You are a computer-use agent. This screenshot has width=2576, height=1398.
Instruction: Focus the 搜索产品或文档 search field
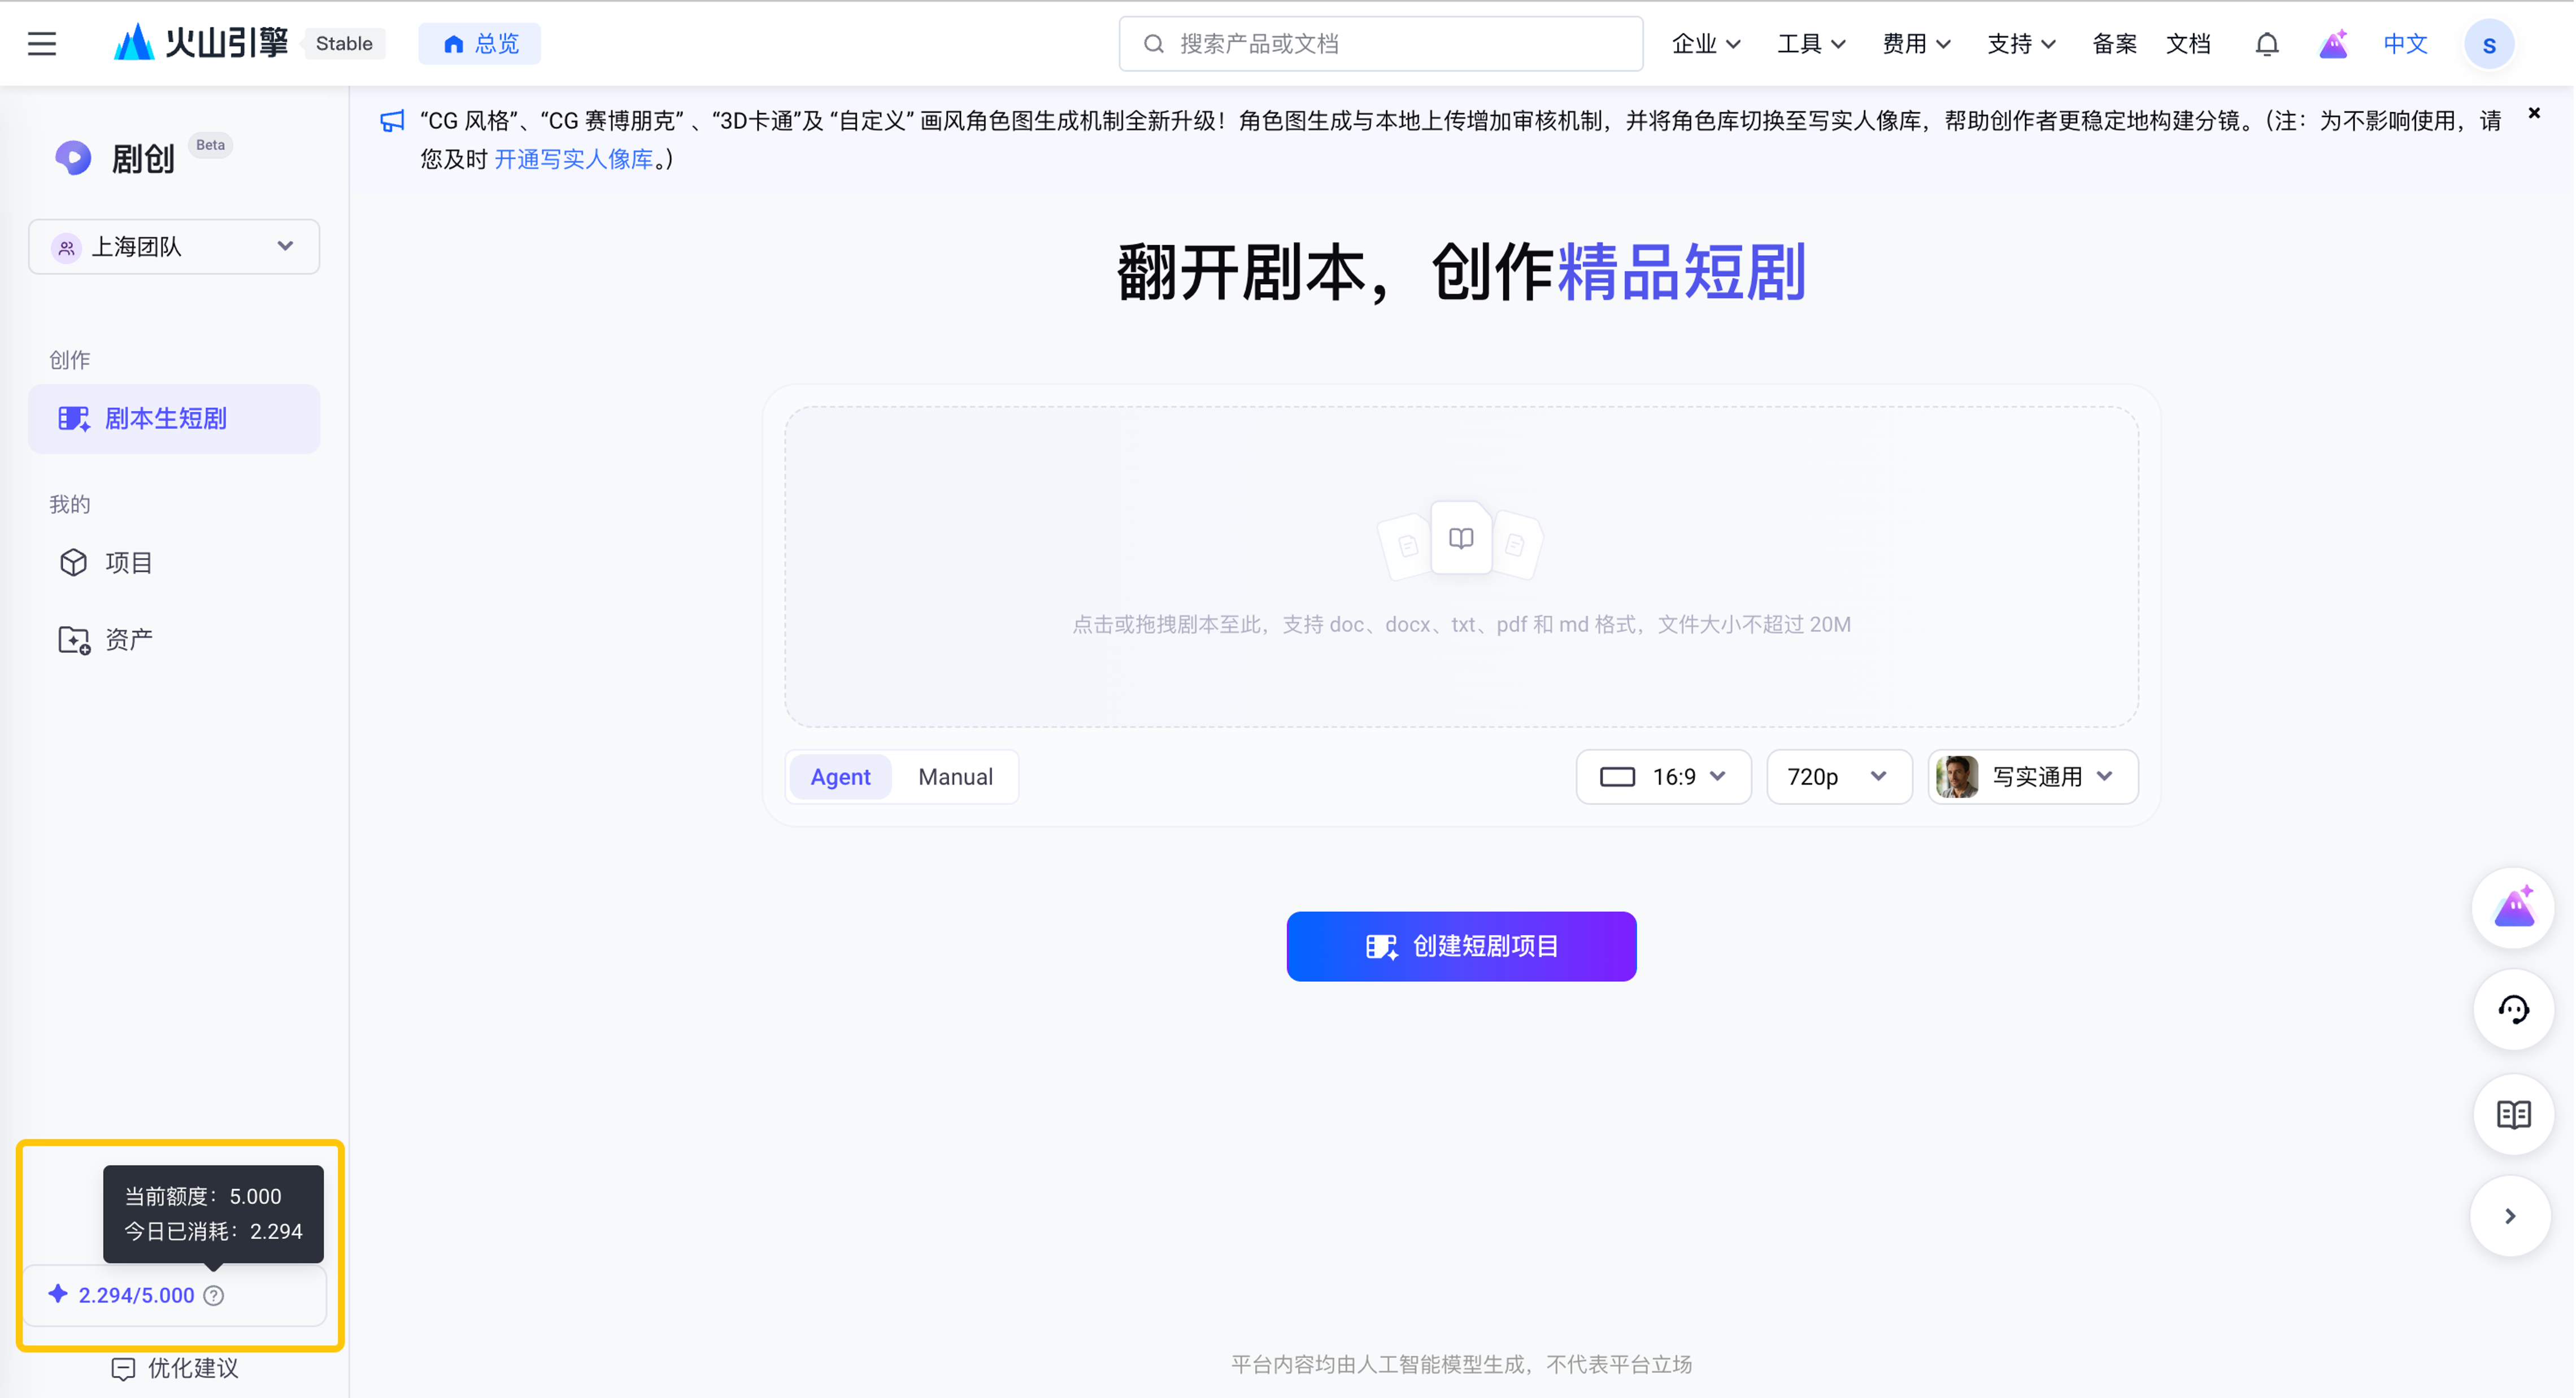[1380, 44]
